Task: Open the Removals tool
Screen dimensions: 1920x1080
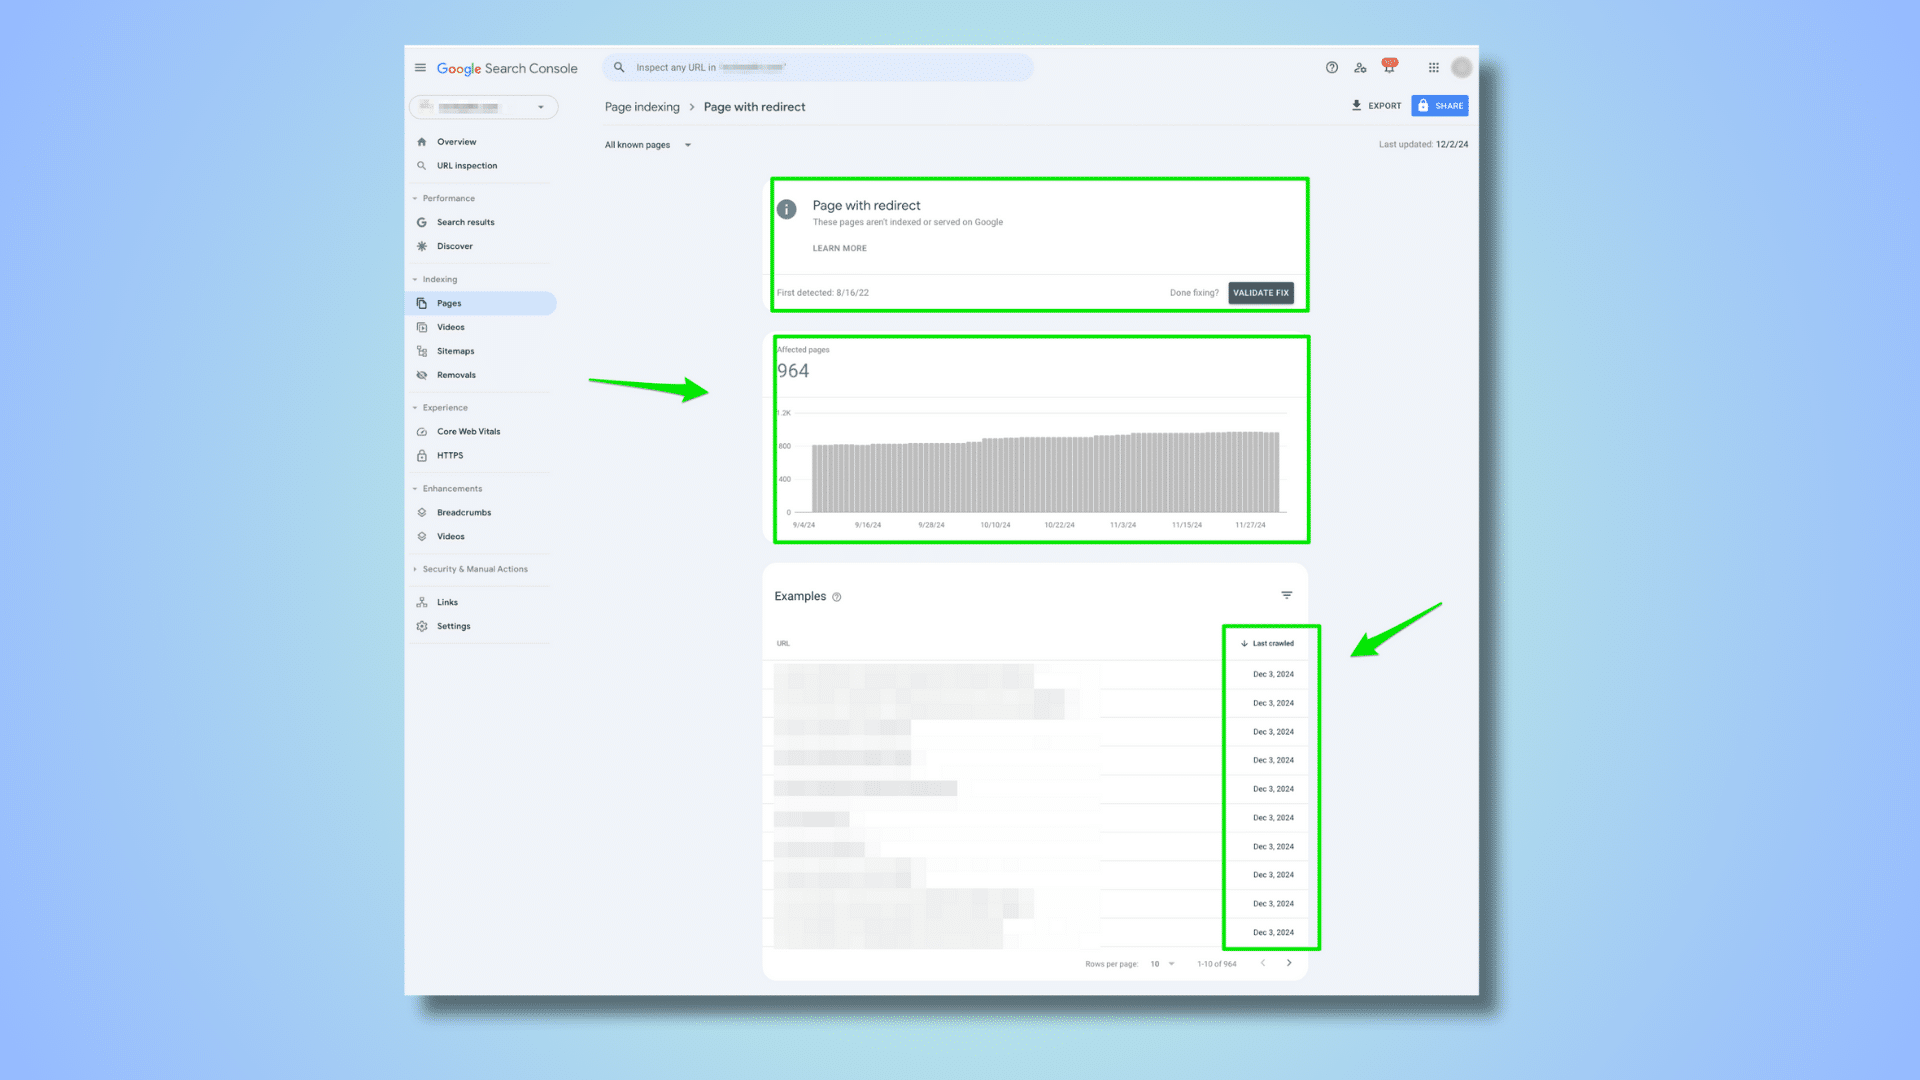Action: (457, 374)
